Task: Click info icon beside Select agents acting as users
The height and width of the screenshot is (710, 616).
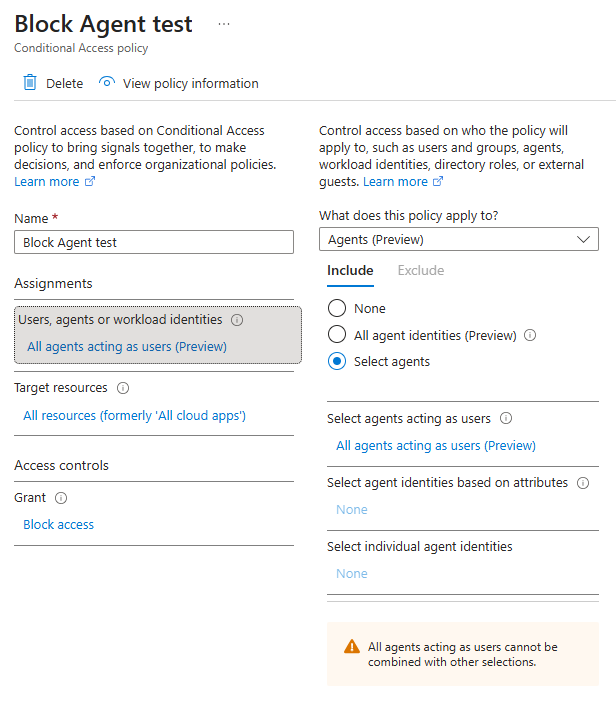Action: [x=506, y=419]
